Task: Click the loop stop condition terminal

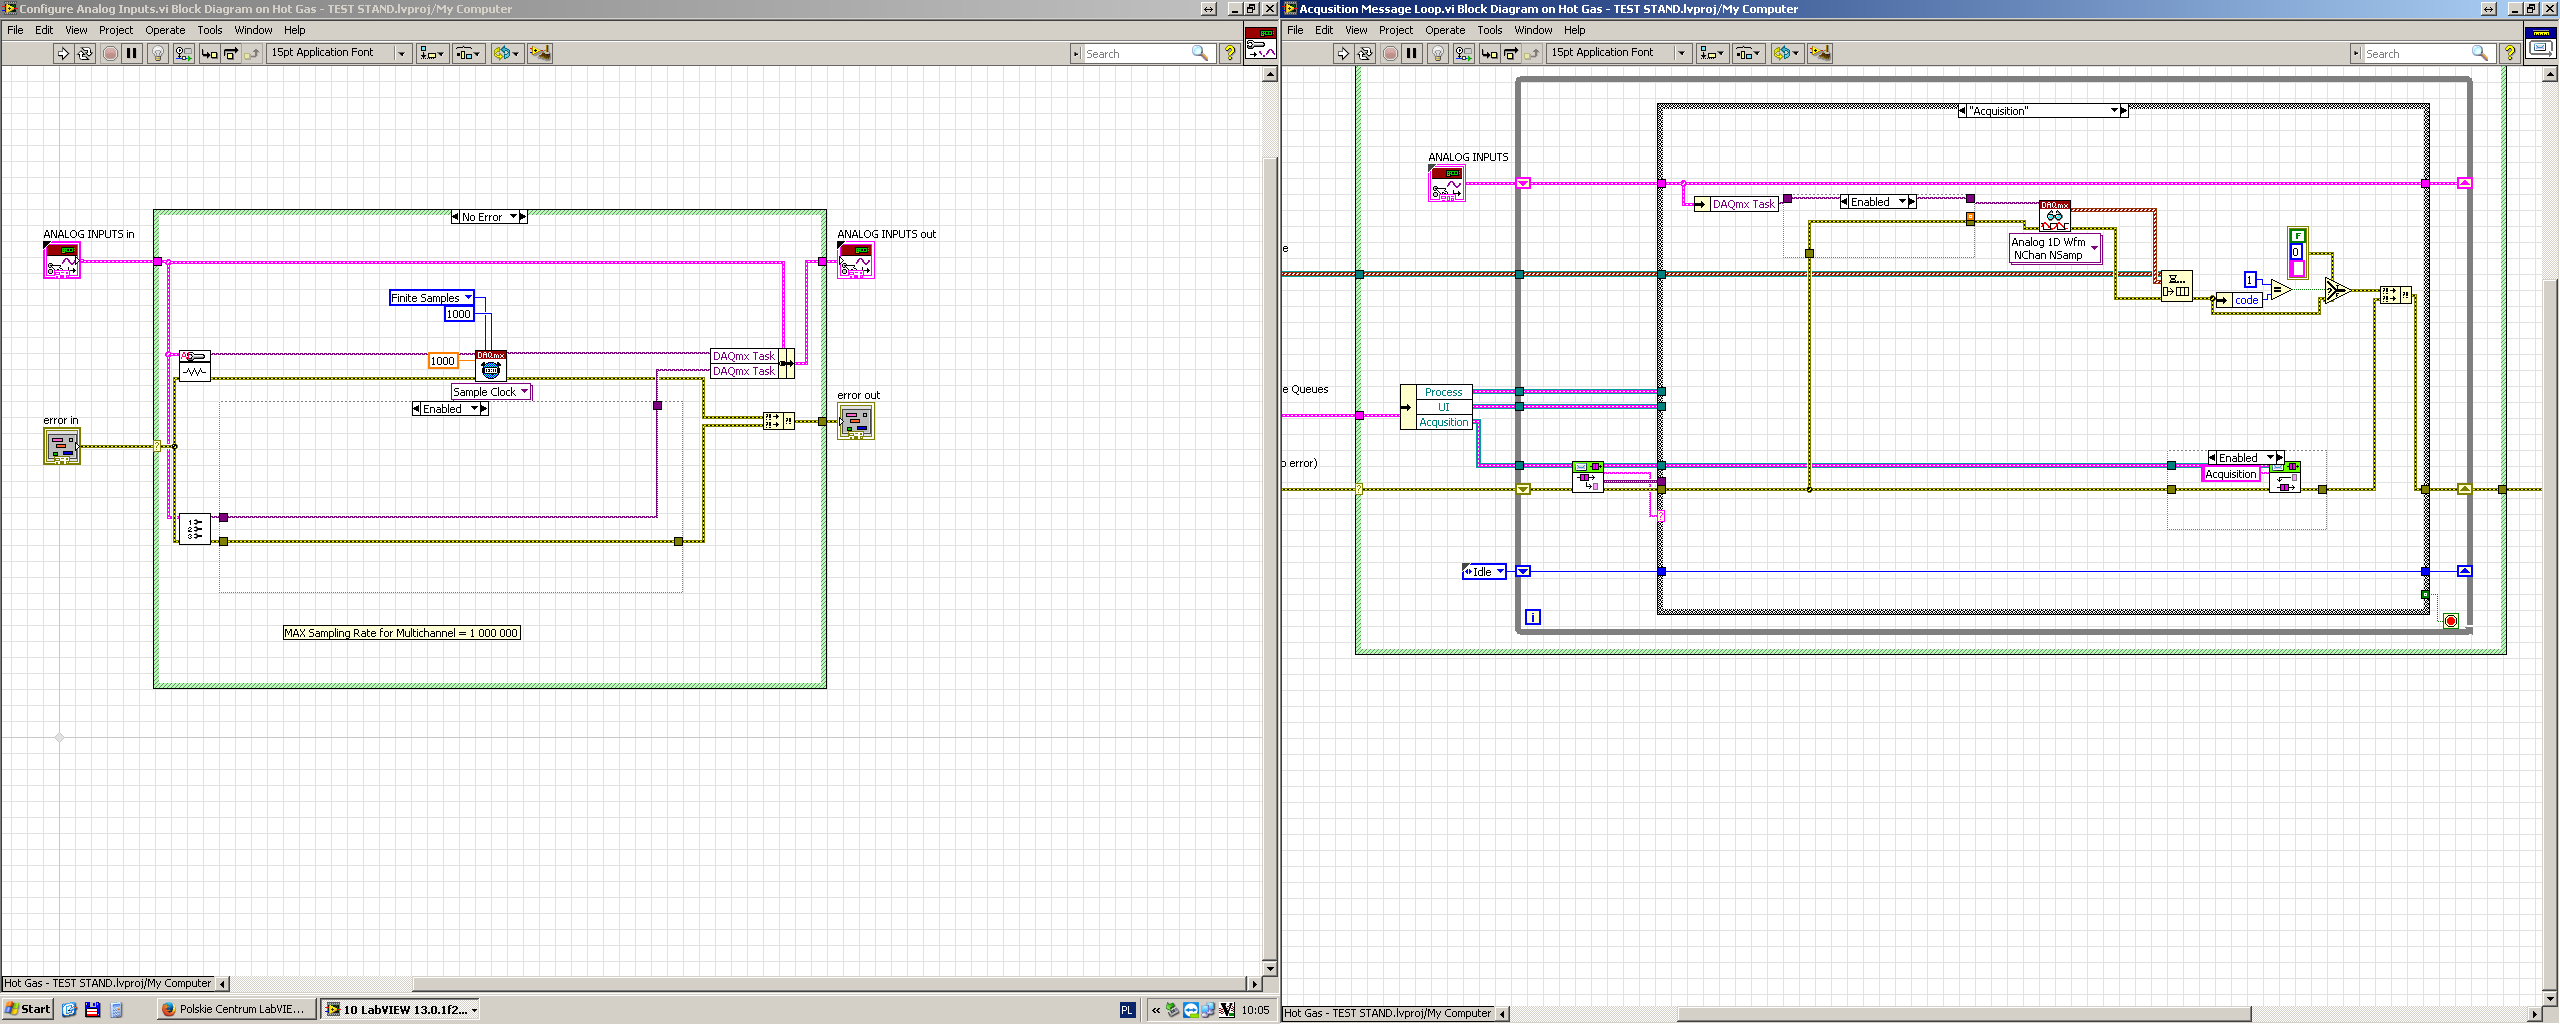Action: [x=2450, y=621]
